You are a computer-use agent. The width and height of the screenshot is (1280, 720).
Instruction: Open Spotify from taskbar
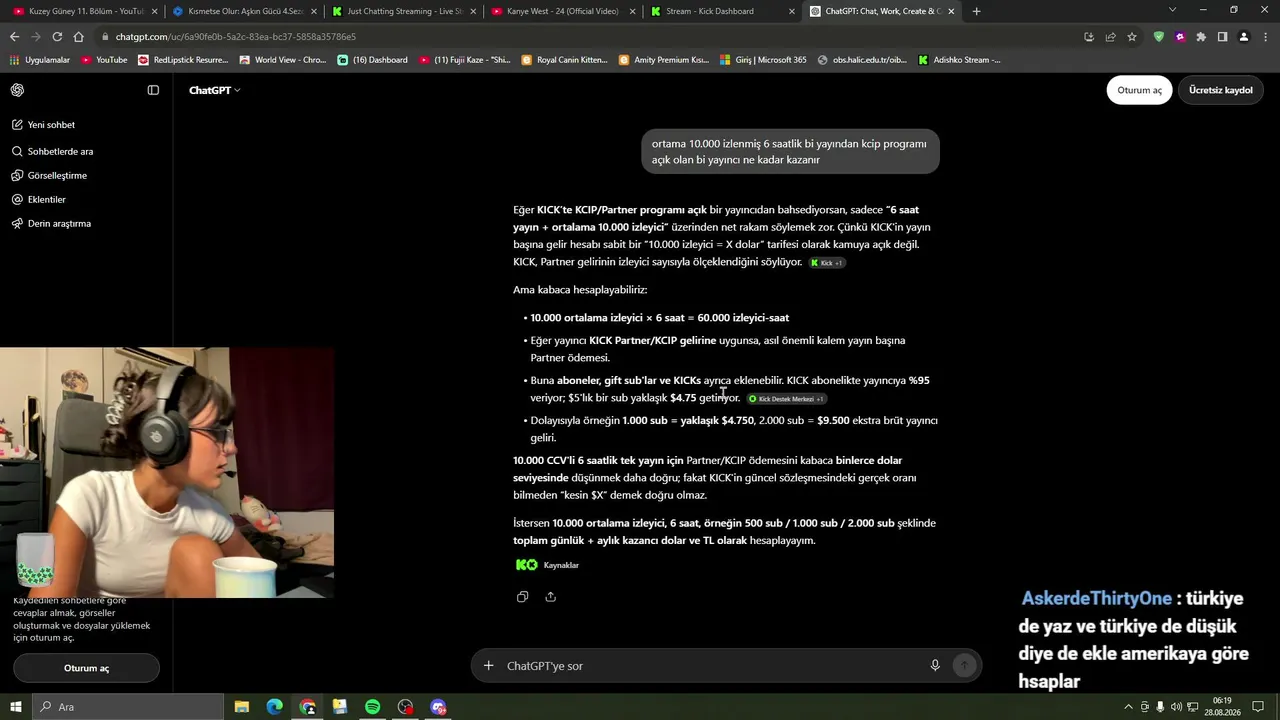coord(372,707)
